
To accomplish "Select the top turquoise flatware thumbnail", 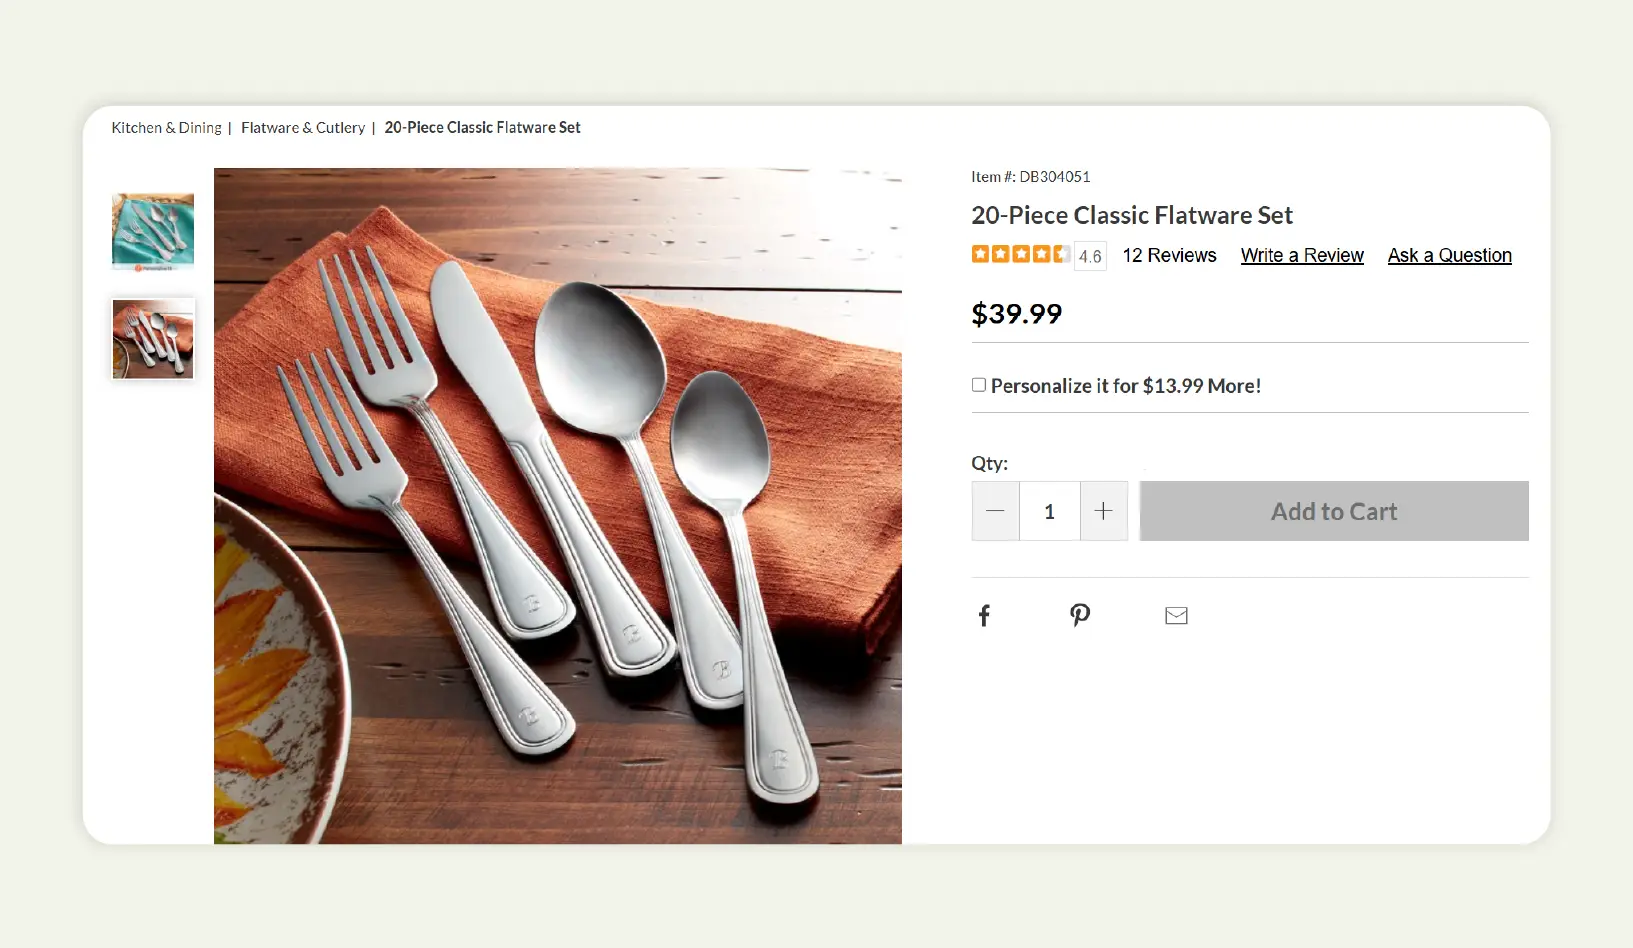I will 152,231.
